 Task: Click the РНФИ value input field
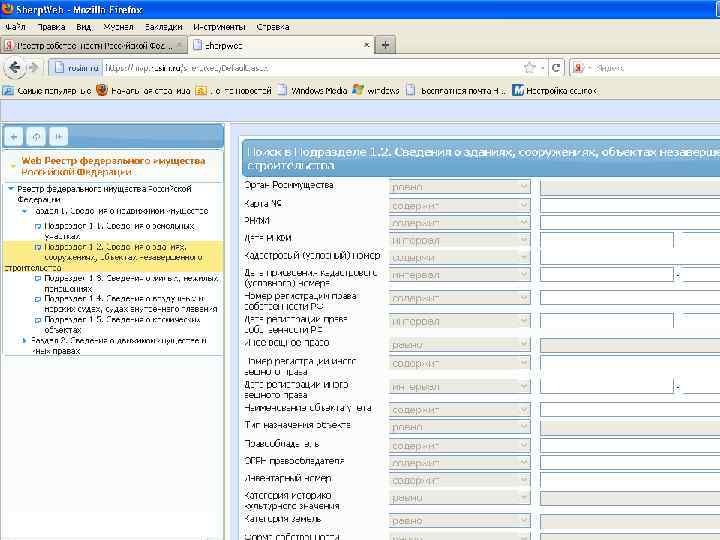[630, 222]
